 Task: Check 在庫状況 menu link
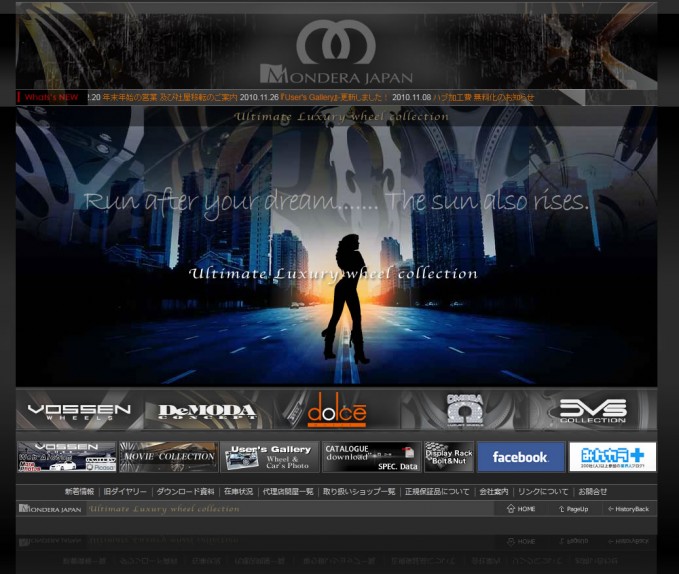click(x=238, y=492)
